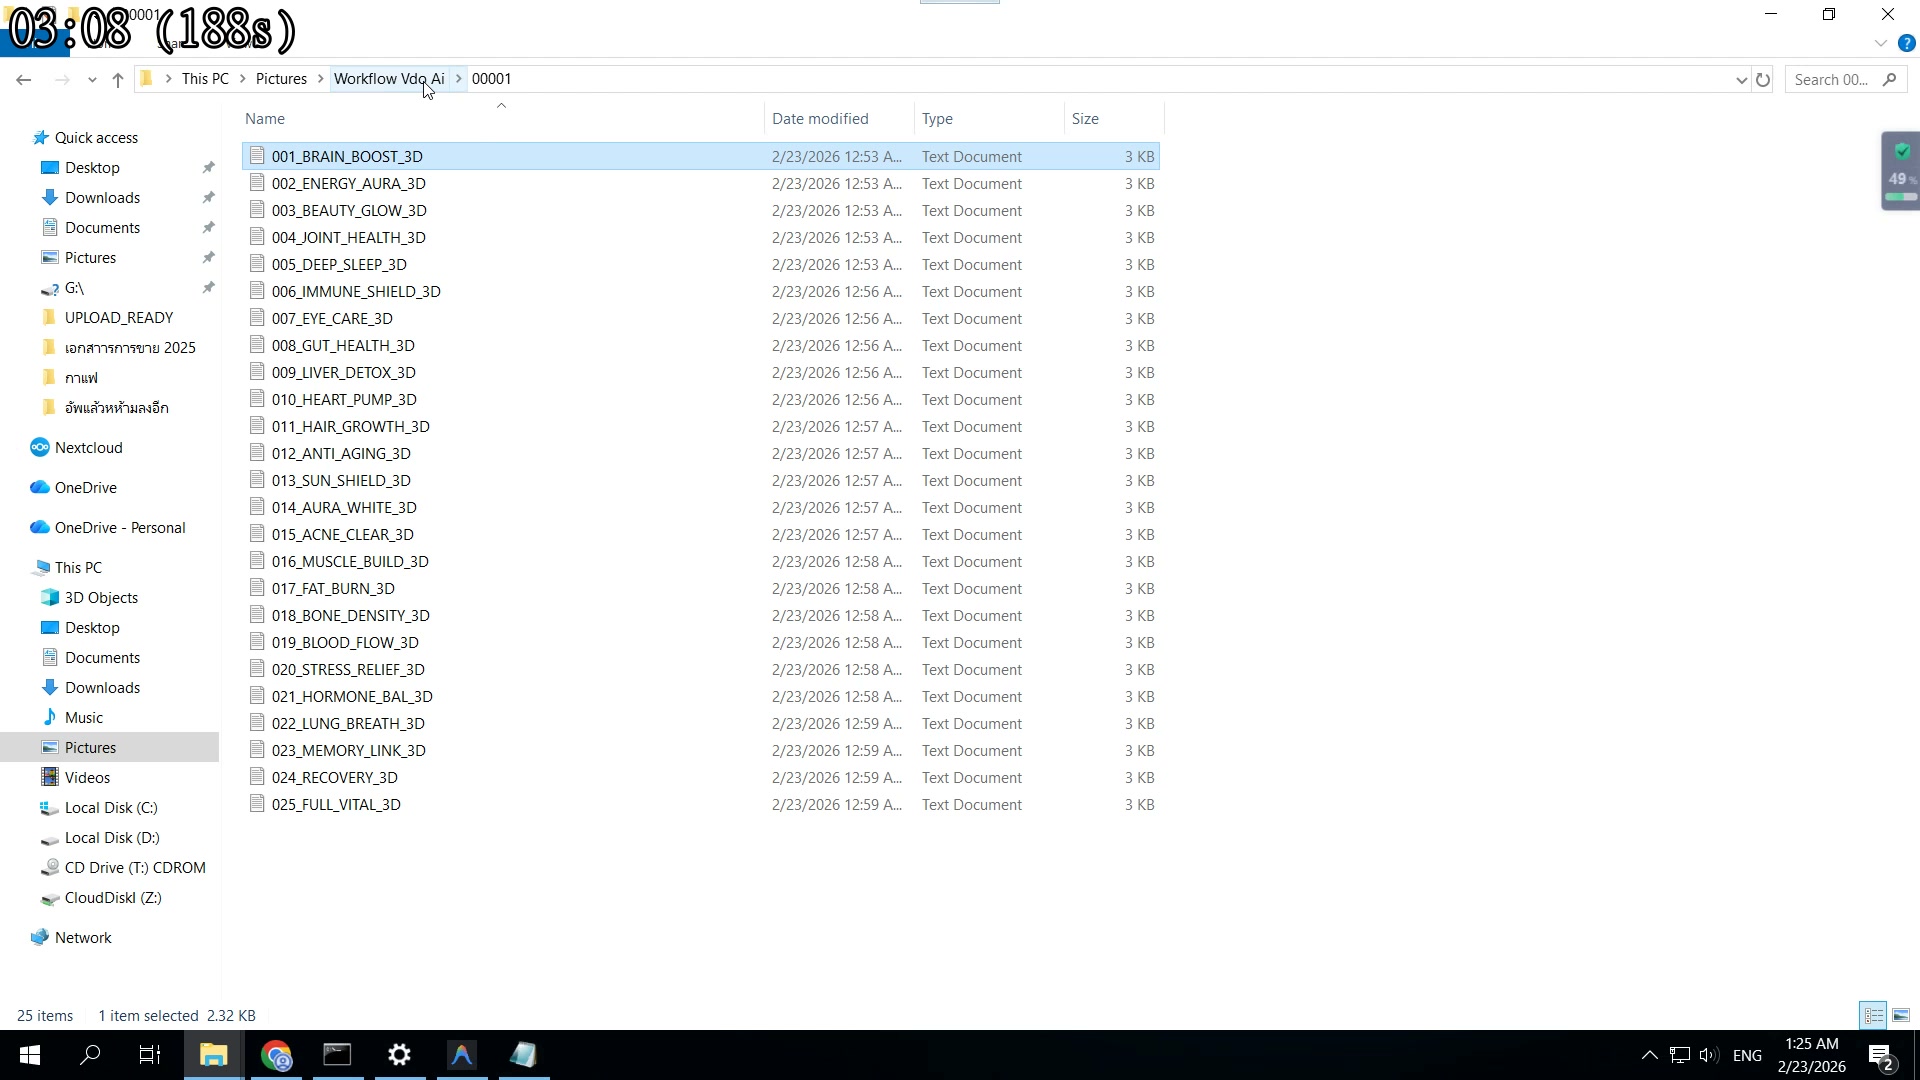Image resolution: width=1920 pixels, height=1080 pixels.
Task: Open the address bar history dropdown
Action: pyautogui.click(x=1741, y=80)
